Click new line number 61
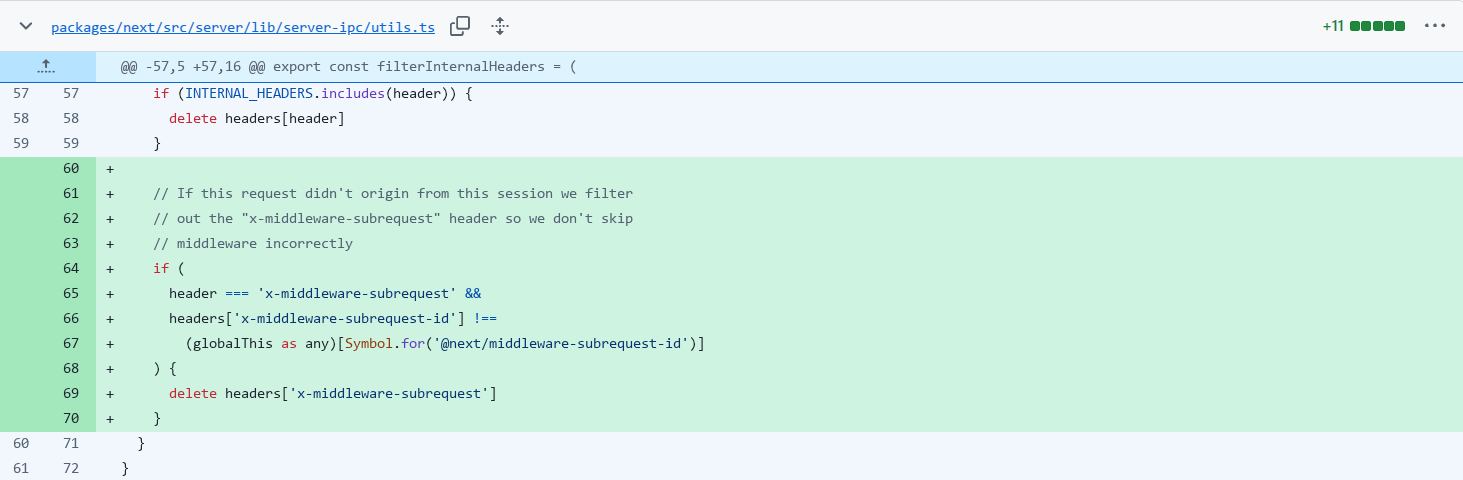1463x480 pixels. pyautogui.click(x=70, y=193)
